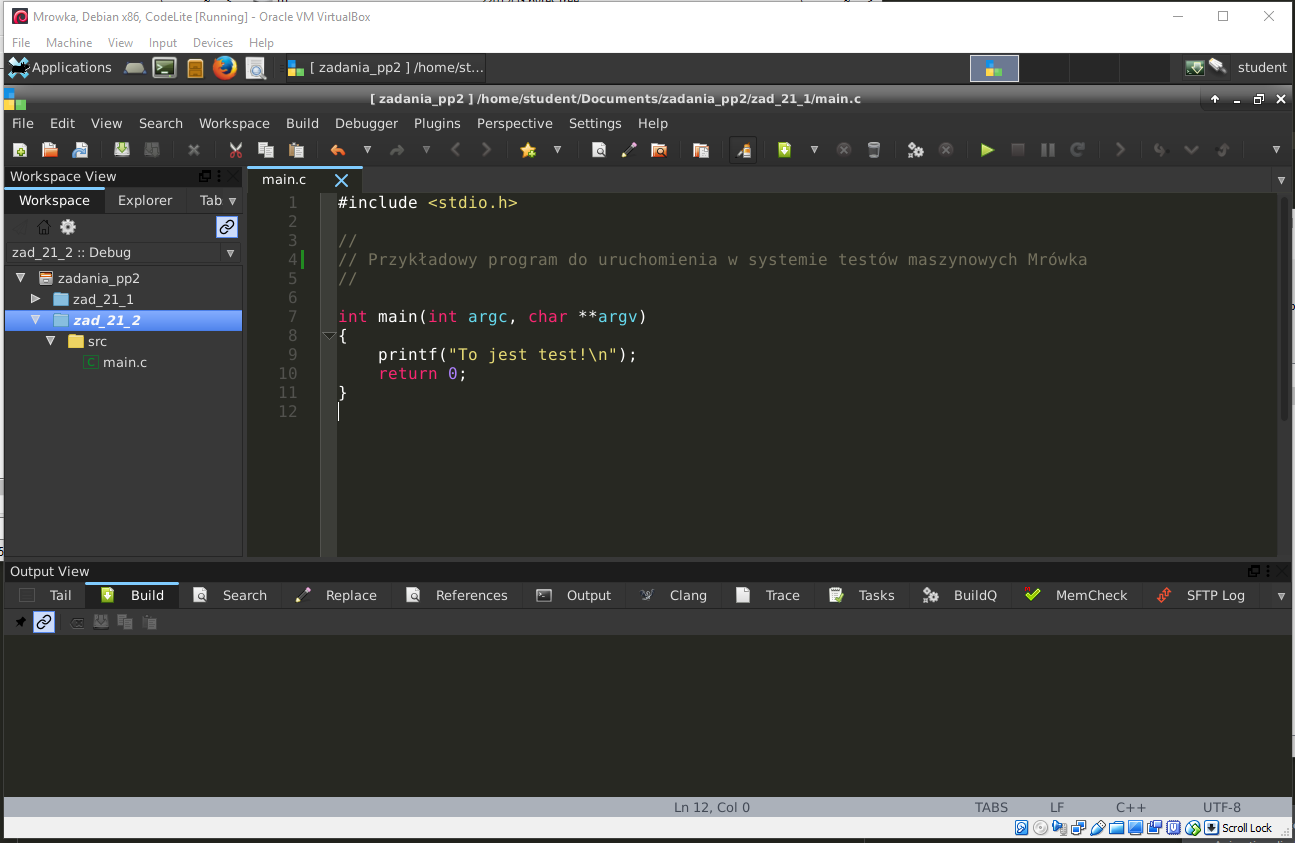Click the workspace settings gear icon
Image resolution: width=1295 pixels, height=843 pixels.
68,227
